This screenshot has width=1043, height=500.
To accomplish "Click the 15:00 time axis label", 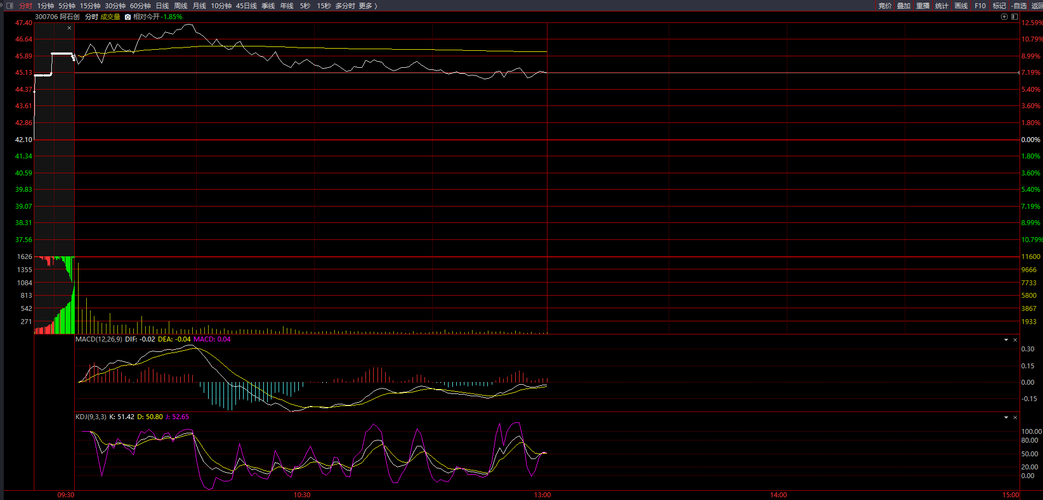I will (1010, 495).
